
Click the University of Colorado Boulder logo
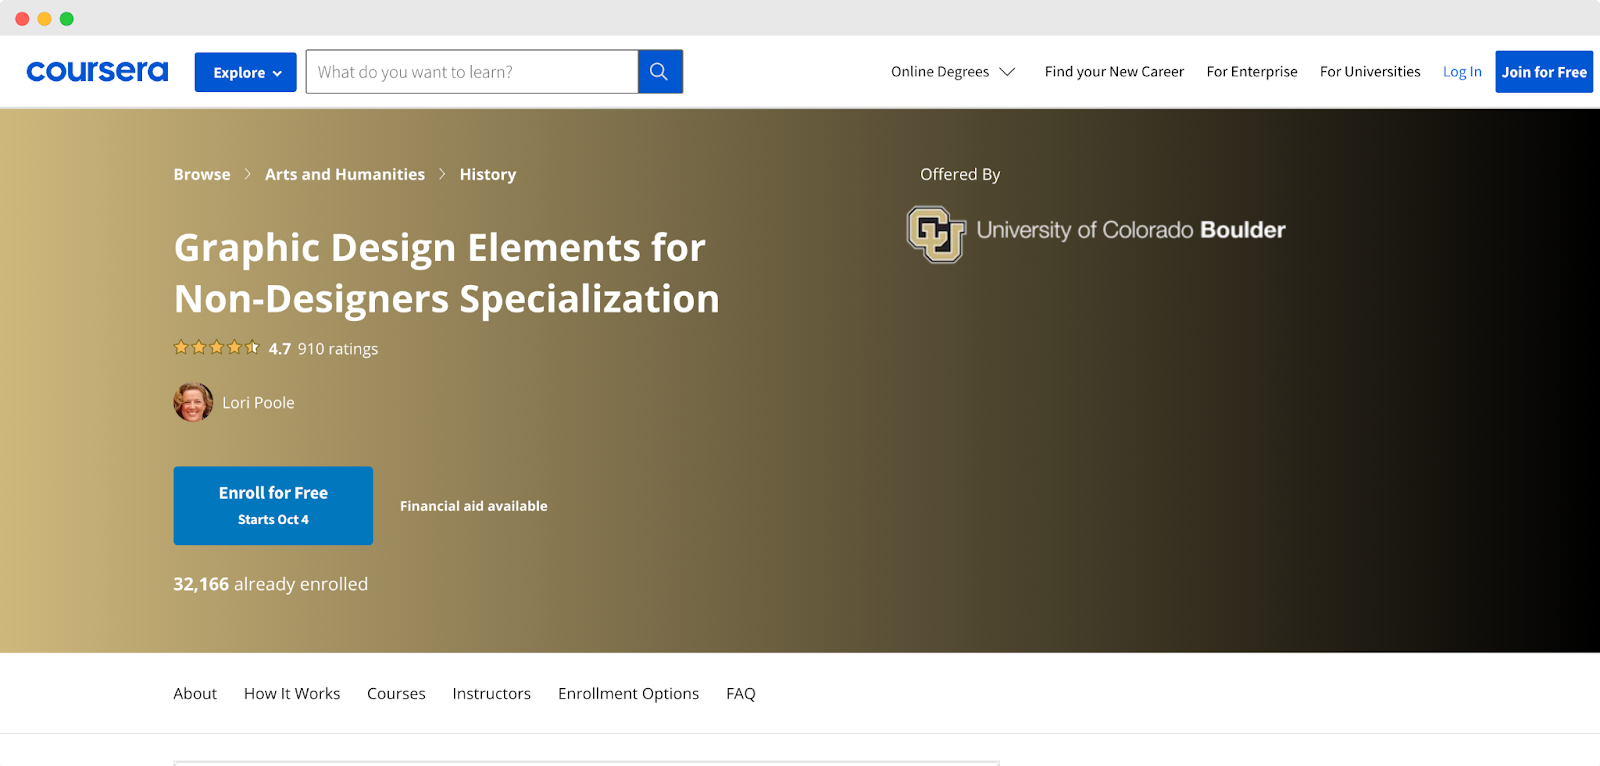click(1096, 233)
